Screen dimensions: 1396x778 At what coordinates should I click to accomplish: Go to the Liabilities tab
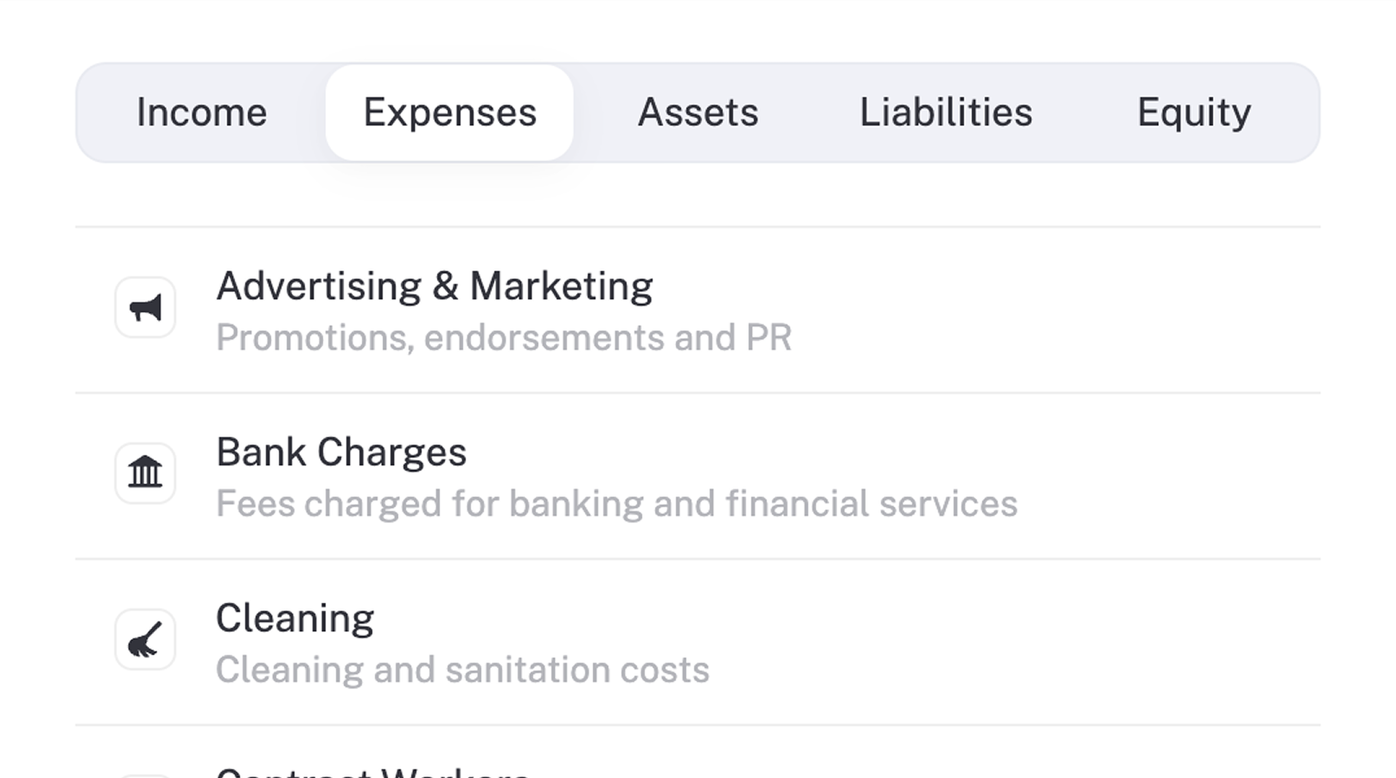pyautogui.click(x=946, y=113)
